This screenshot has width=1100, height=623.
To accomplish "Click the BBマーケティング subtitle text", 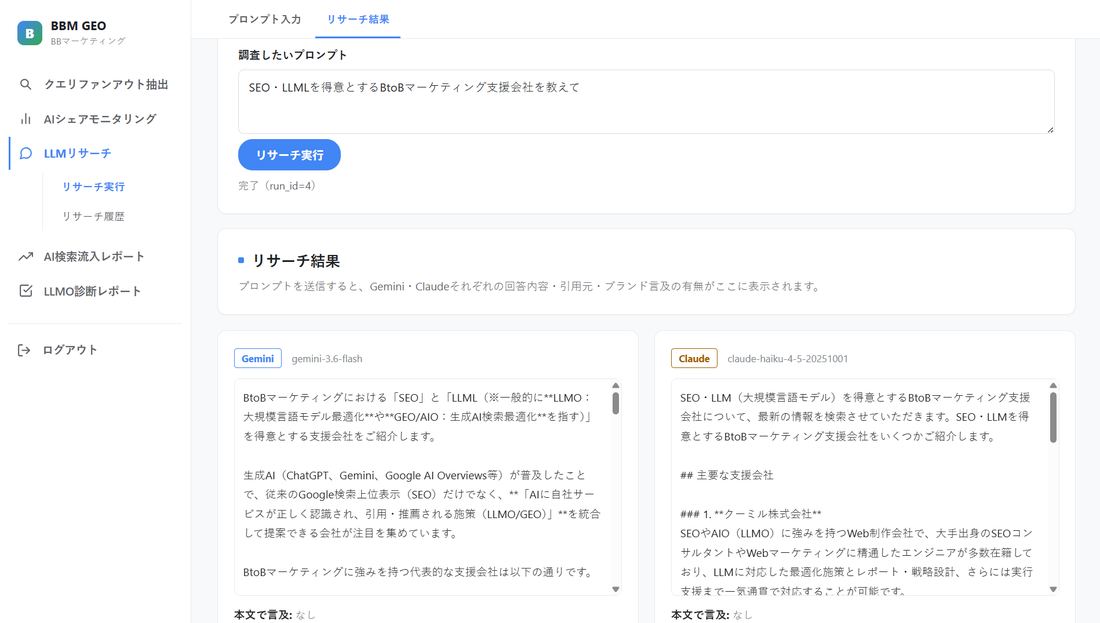I will click(88, 41).
